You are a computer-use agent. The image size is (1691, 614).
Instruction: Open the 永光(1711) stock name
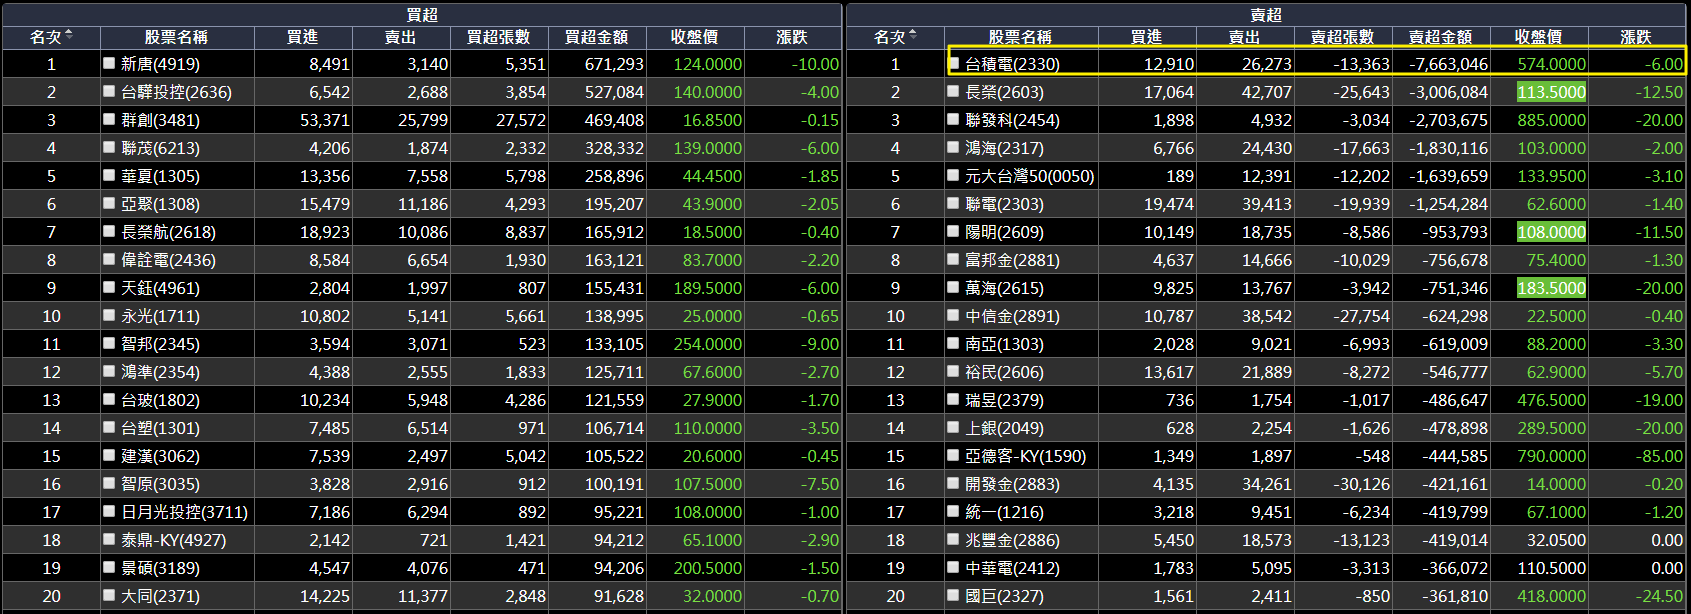point(160,316)
